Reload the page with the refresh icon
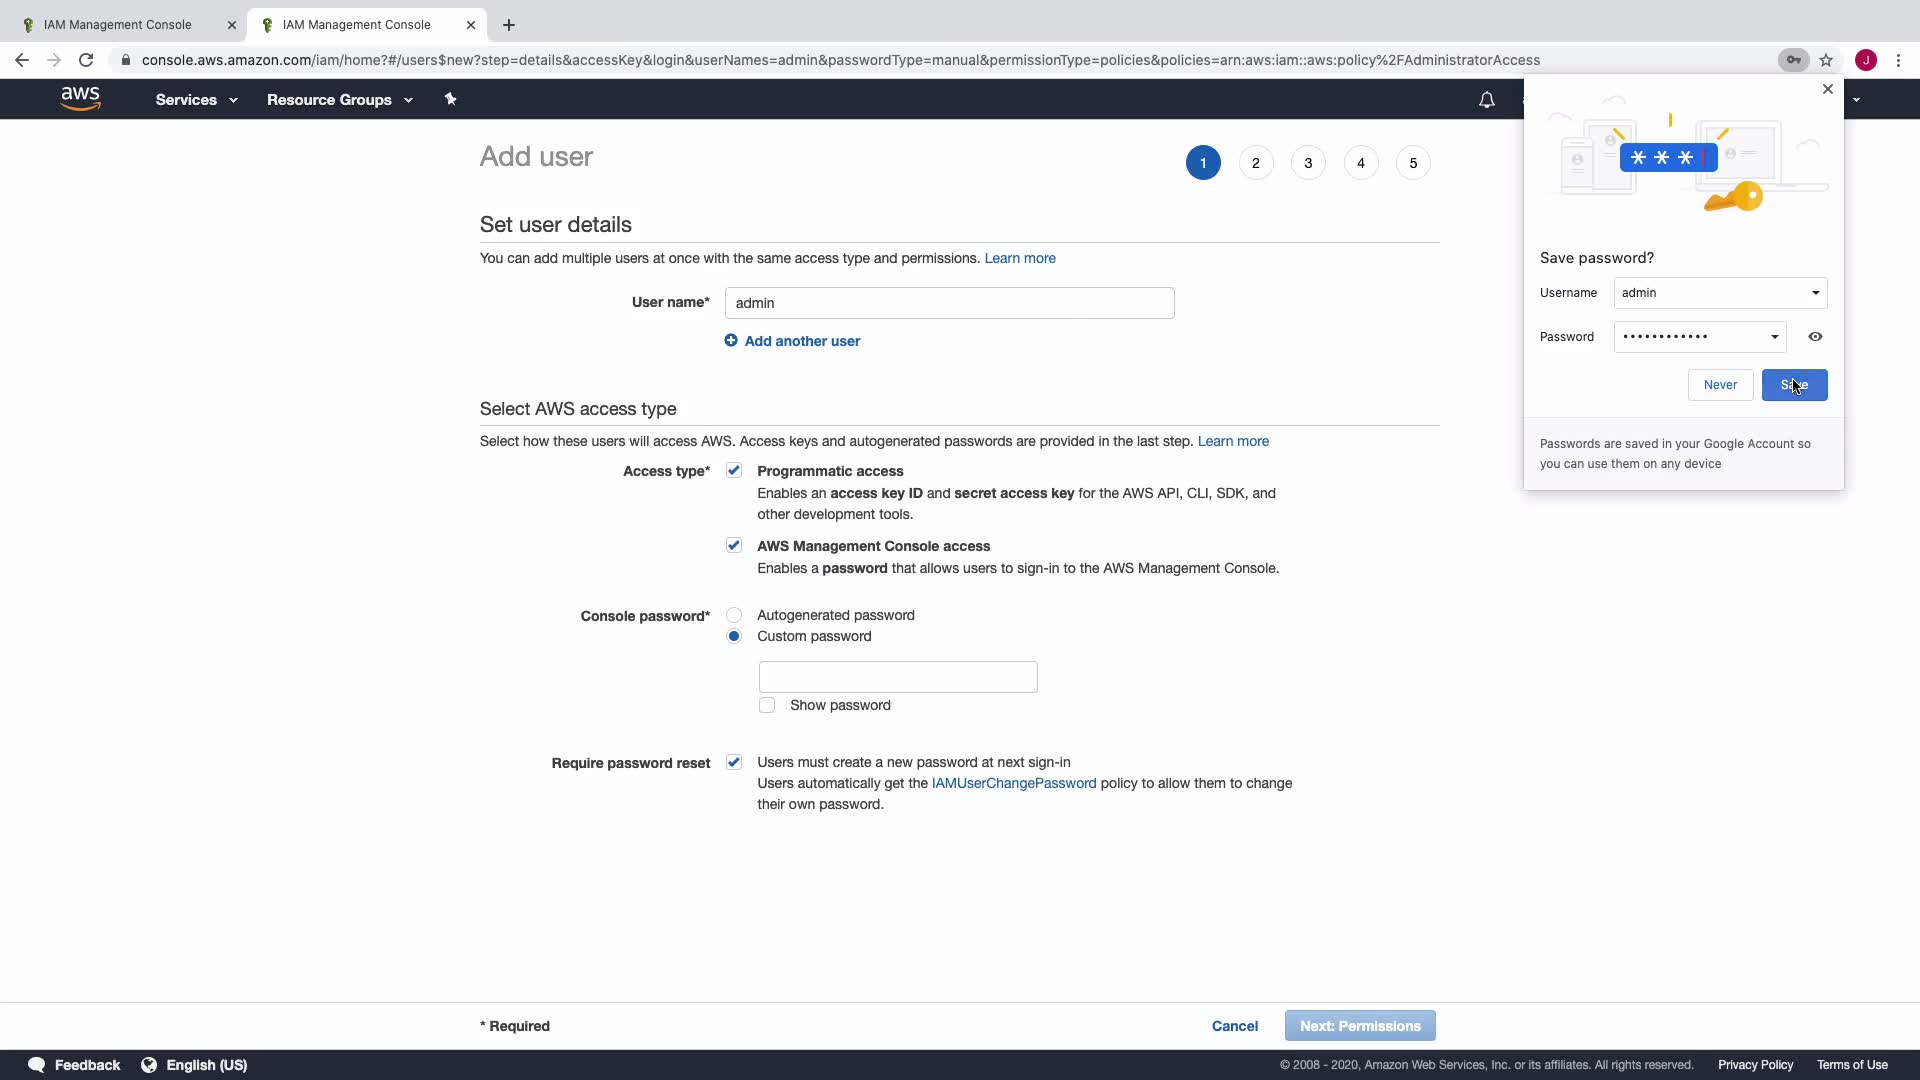This screenshot has height=1080, width=1920. 86,60
